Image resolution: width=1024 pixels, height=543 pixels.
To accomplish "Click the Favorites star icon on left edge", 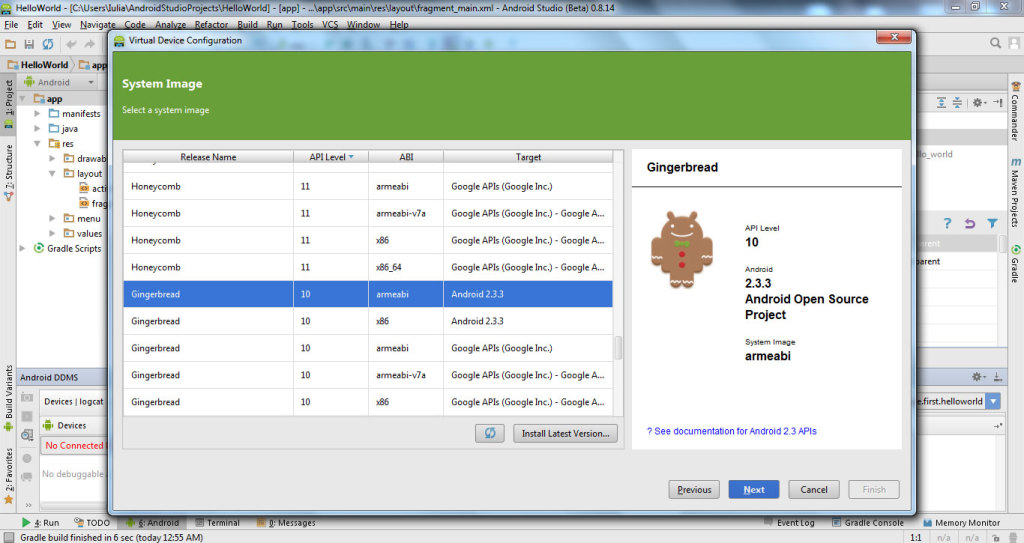I will 8,500.
